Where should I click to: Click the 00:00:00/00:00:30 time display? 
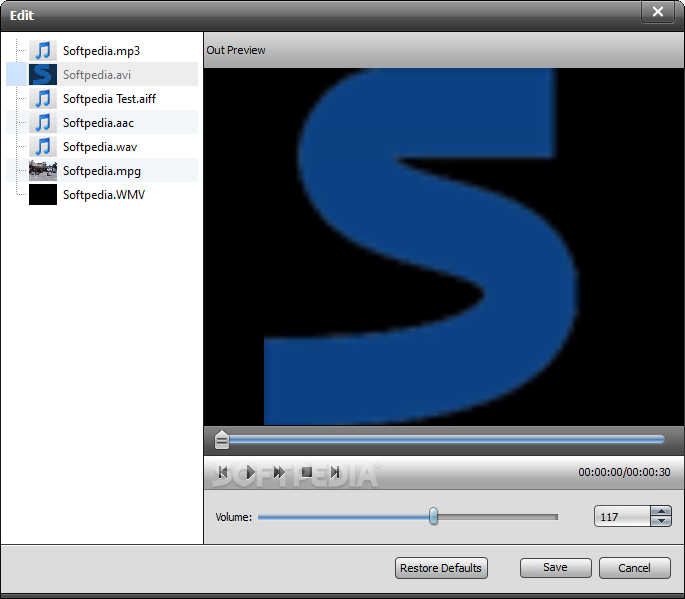click(x=624, y=472)
